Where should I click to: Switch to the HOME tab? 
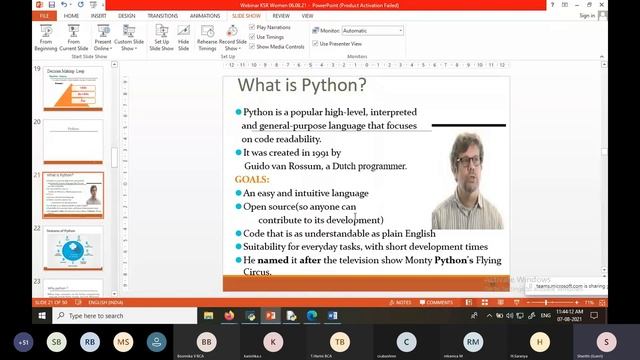[x=71, y=16]
